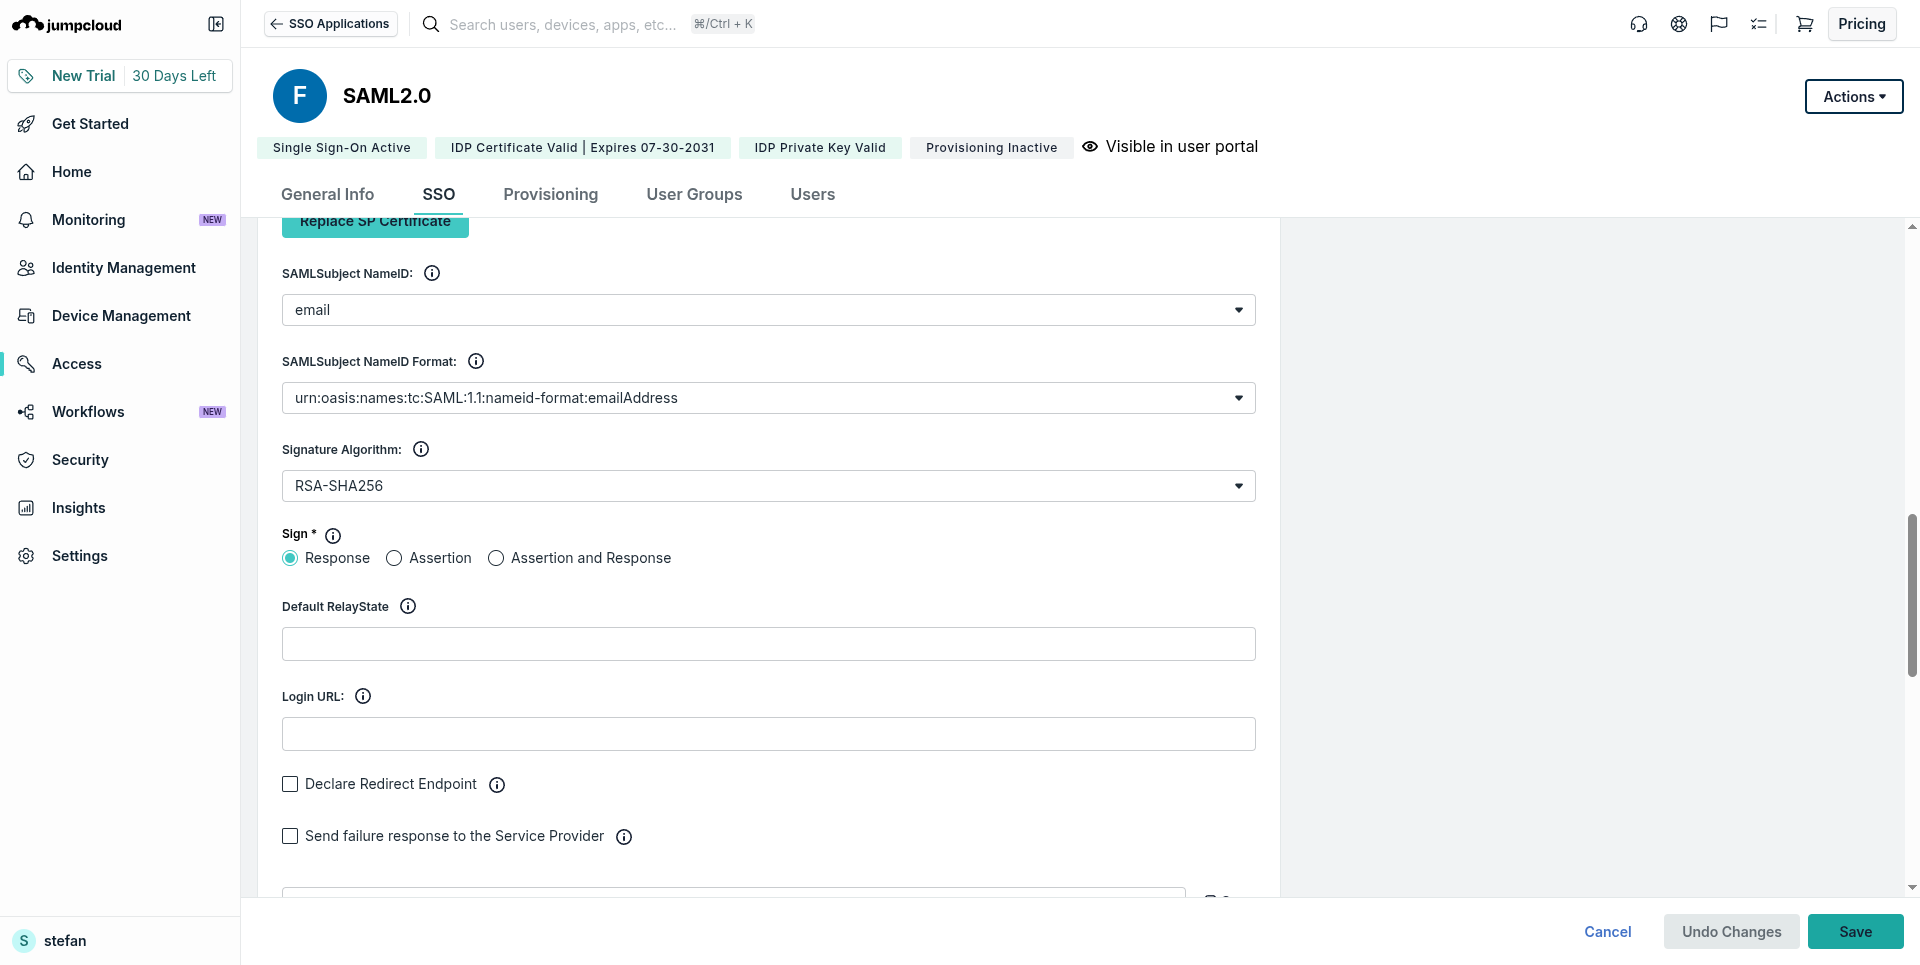Click the Provisioning Inactive status badge
This screenshot has height=965, width=1920.
[x=991, y=147]
